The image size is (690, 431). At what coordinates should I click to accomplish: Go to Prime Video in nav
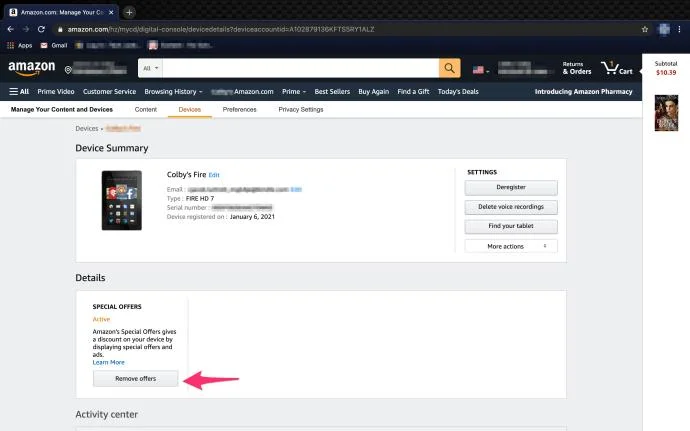point(56,92)
